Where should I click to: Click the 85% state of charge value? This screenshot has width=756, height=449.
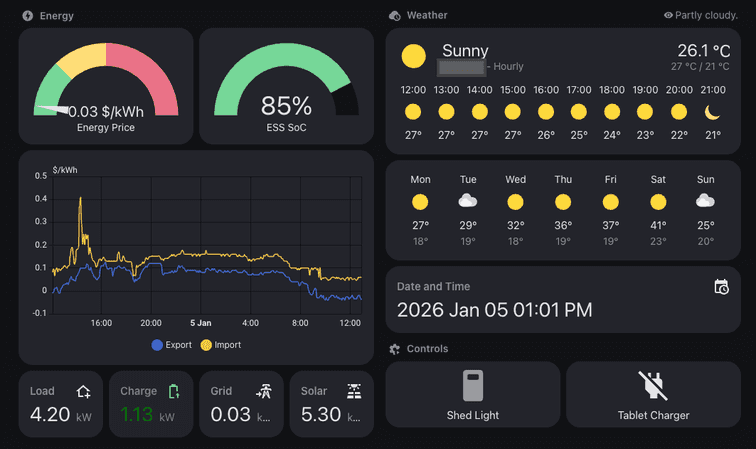point(286,106)
